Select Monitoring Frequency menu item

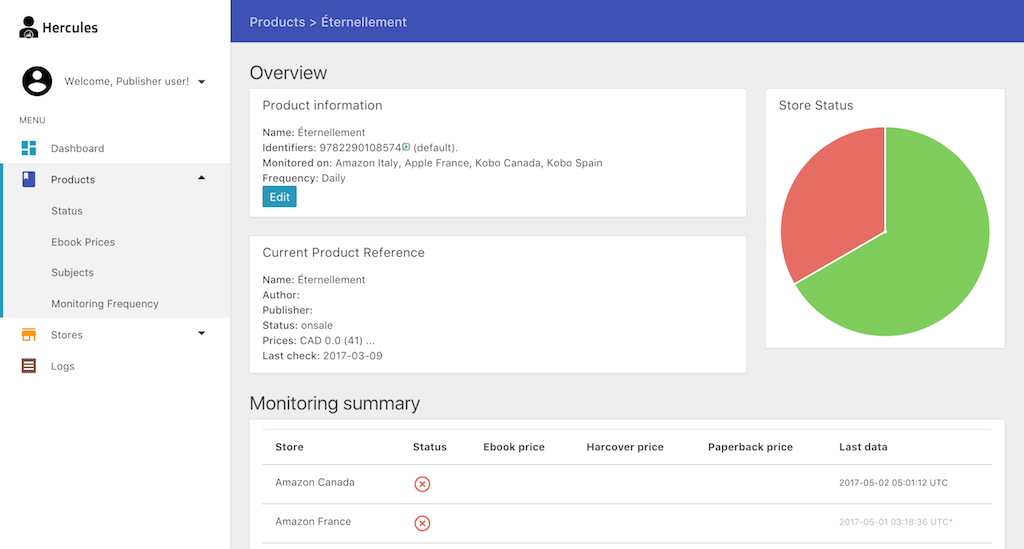point(105,304)
